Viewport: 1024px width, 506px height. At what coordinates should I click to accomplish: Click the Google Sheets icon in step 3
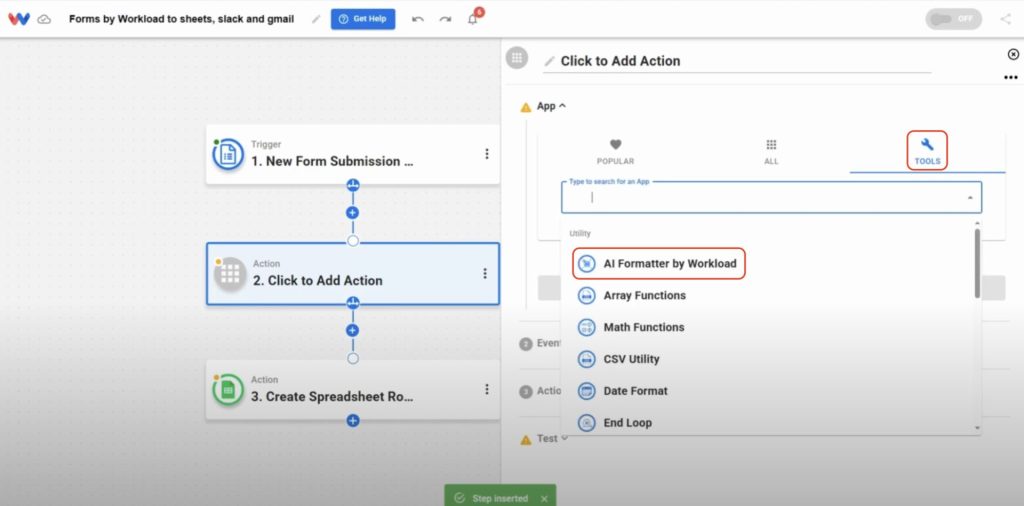pyautogui.click(x=228, y=390)
